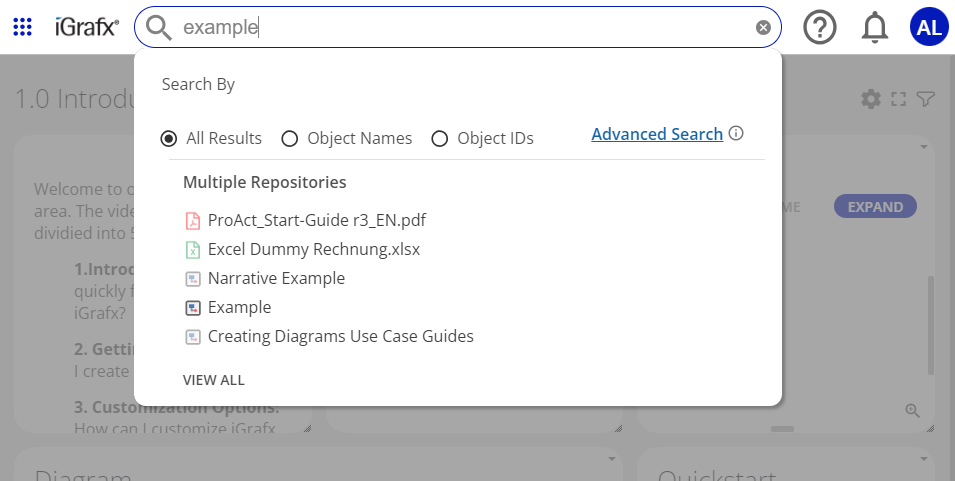
Task: Click the example search input field
Action: [460, 28]
